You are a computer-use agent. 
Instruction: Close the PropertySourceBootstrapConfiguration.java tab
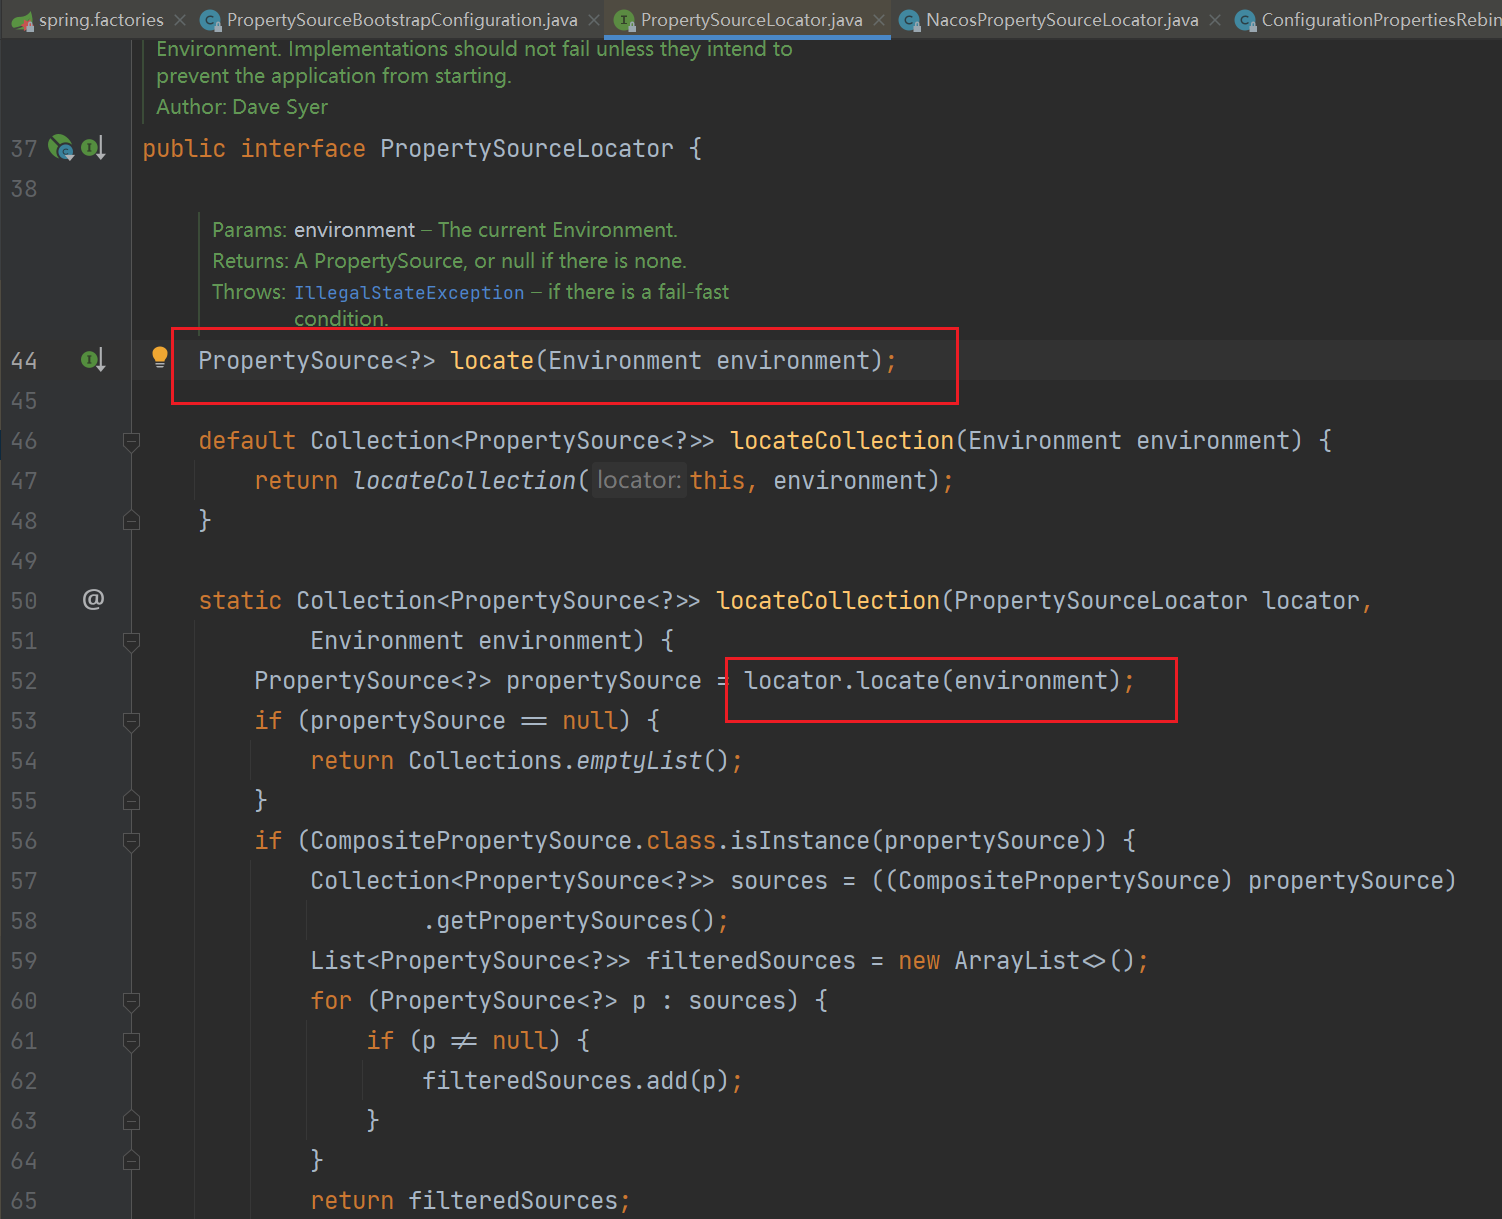pyautogui.click(x=594, y=20)
